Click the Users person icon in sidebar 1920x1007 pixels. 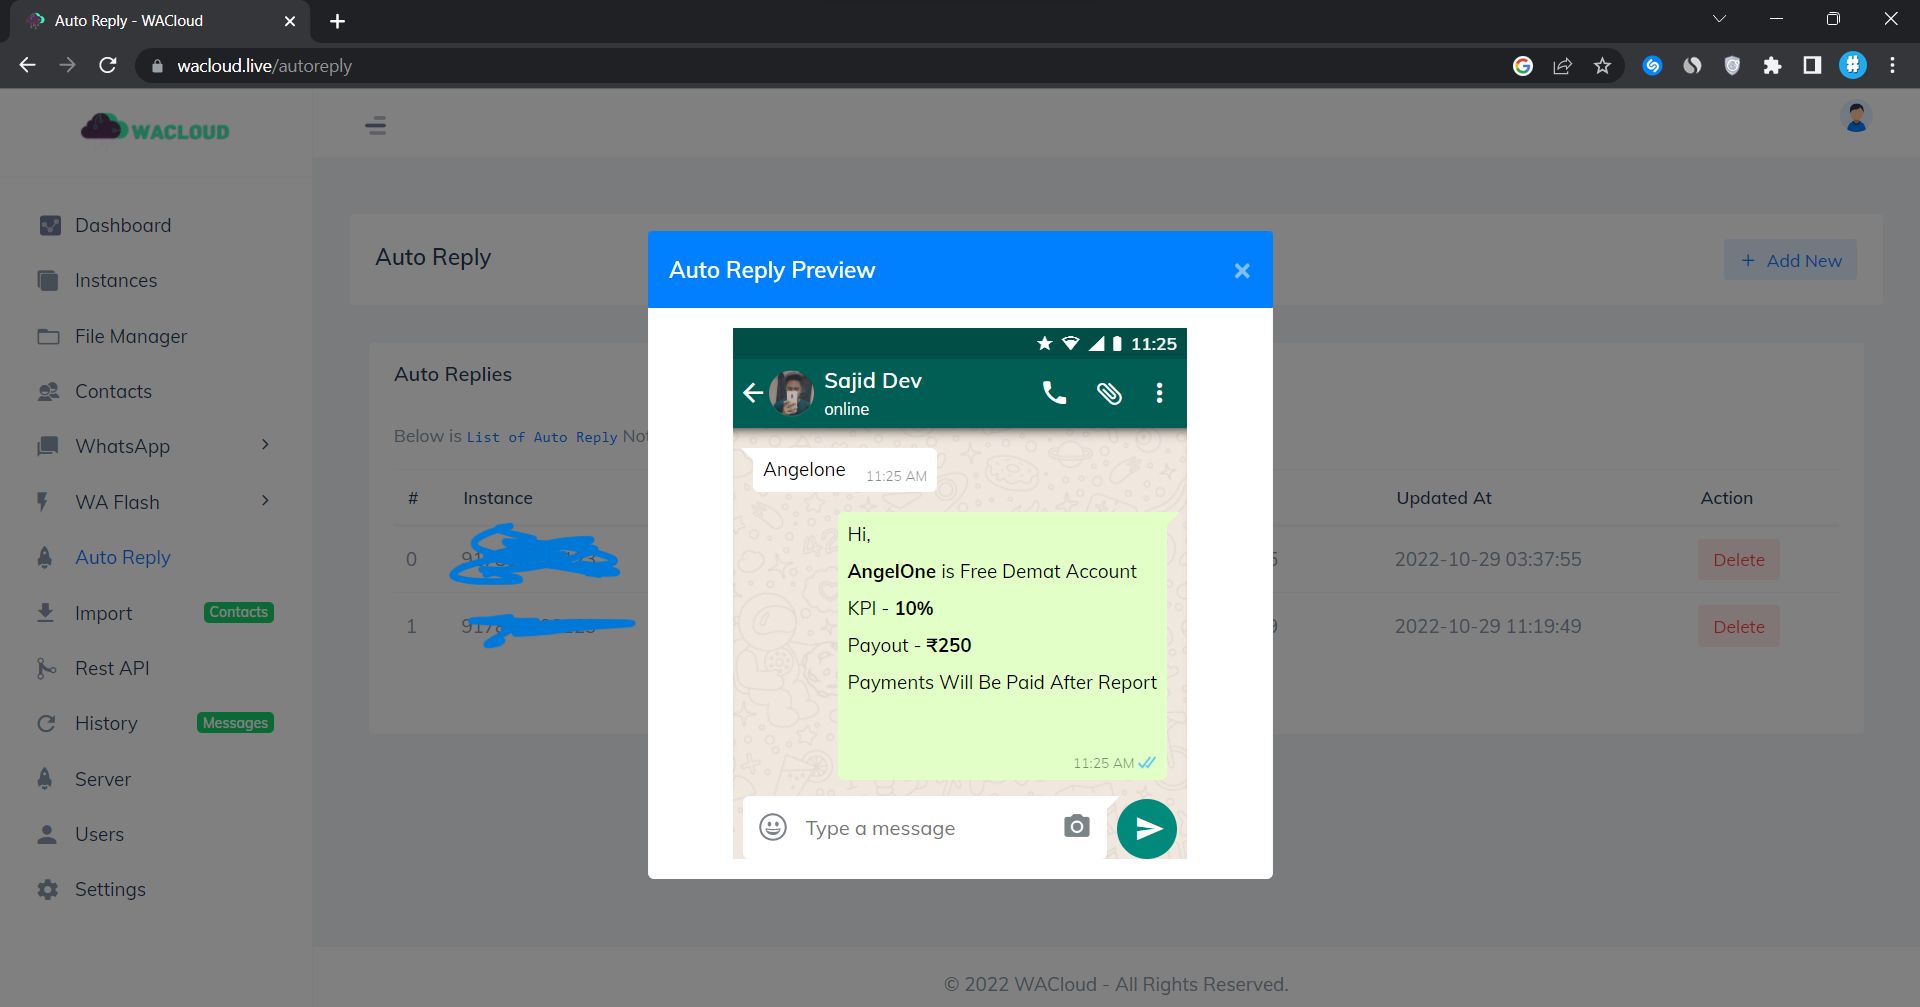[47, 834]
